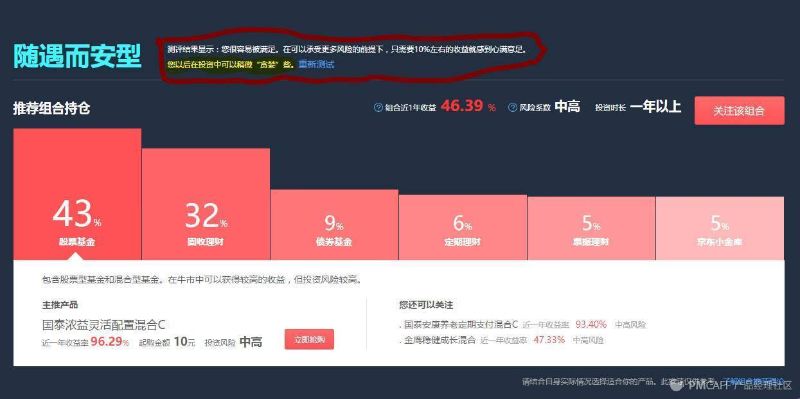Click the 96.29% yearly yield value

pos(110,342)
